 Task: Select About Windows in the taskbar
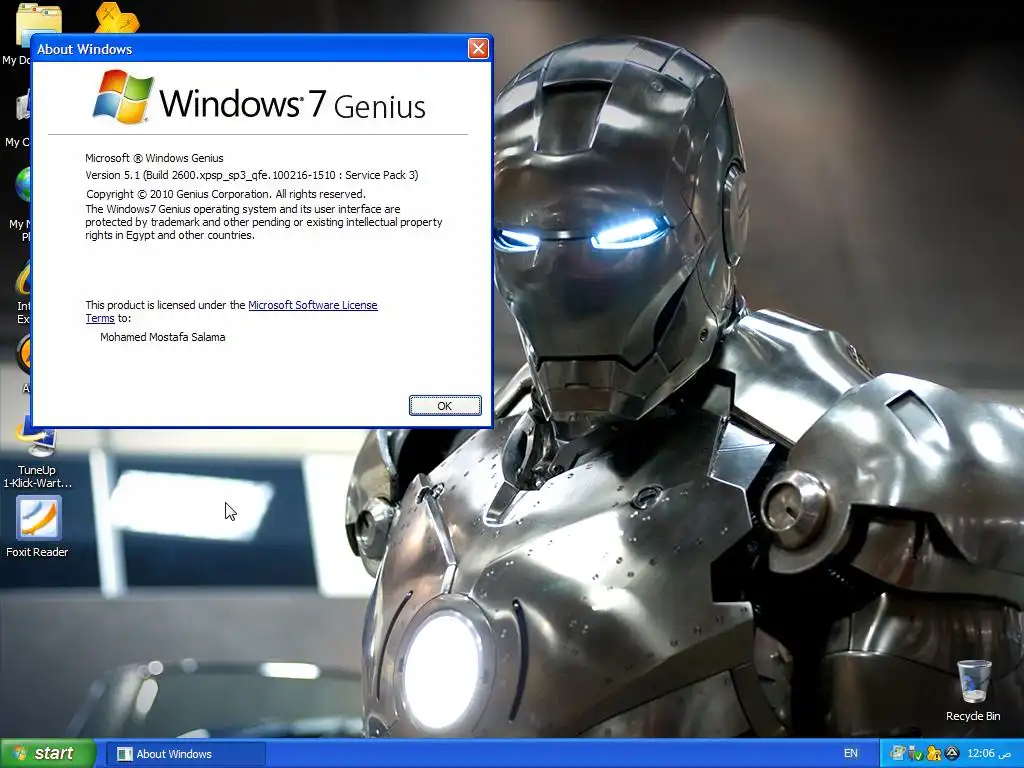coord(185,754)
